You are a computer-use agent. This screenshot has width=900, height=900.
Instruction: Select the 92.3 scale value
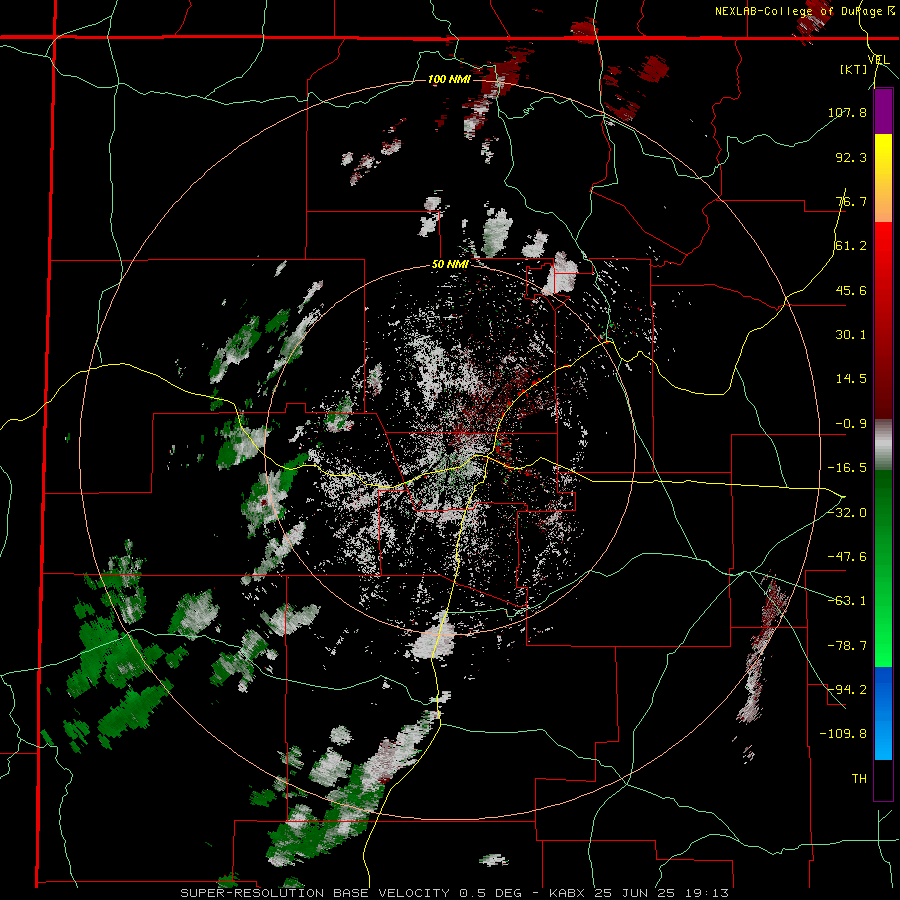pyautogui.click(x=851, y=157)
